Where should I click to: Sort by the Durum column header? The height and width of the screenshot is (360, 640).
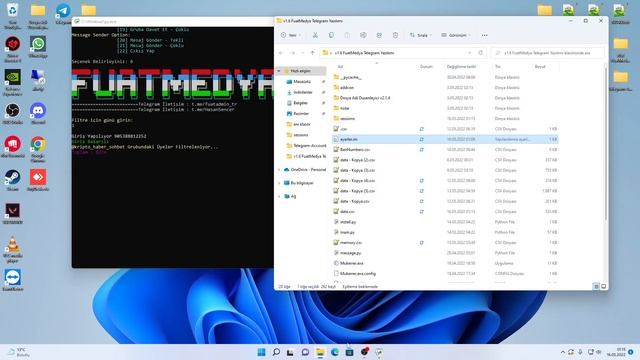426,67
